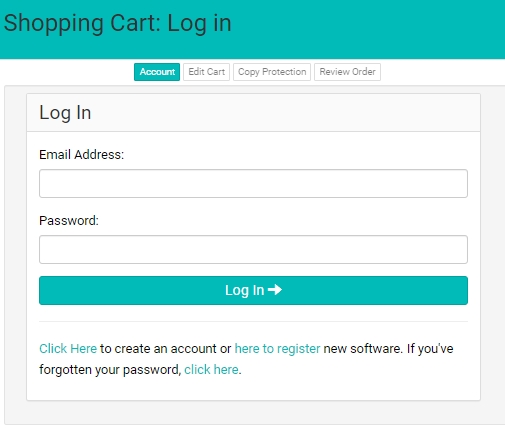The width and height of the screenshot is (505, 428).
Task: Focus the Email Address input field
Action: [253, 184]
